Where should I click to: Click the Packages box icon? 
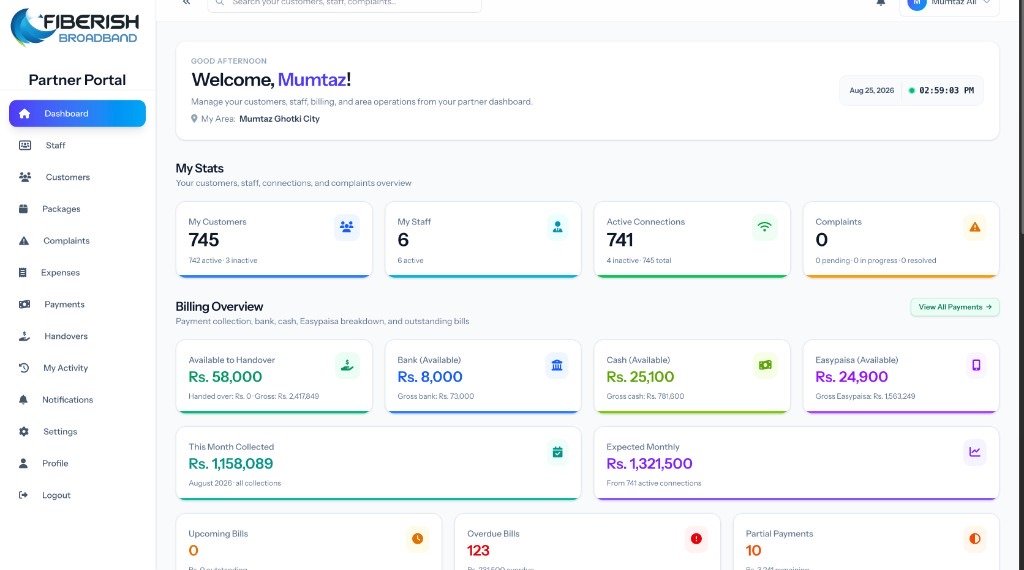(x=24, y=209)
